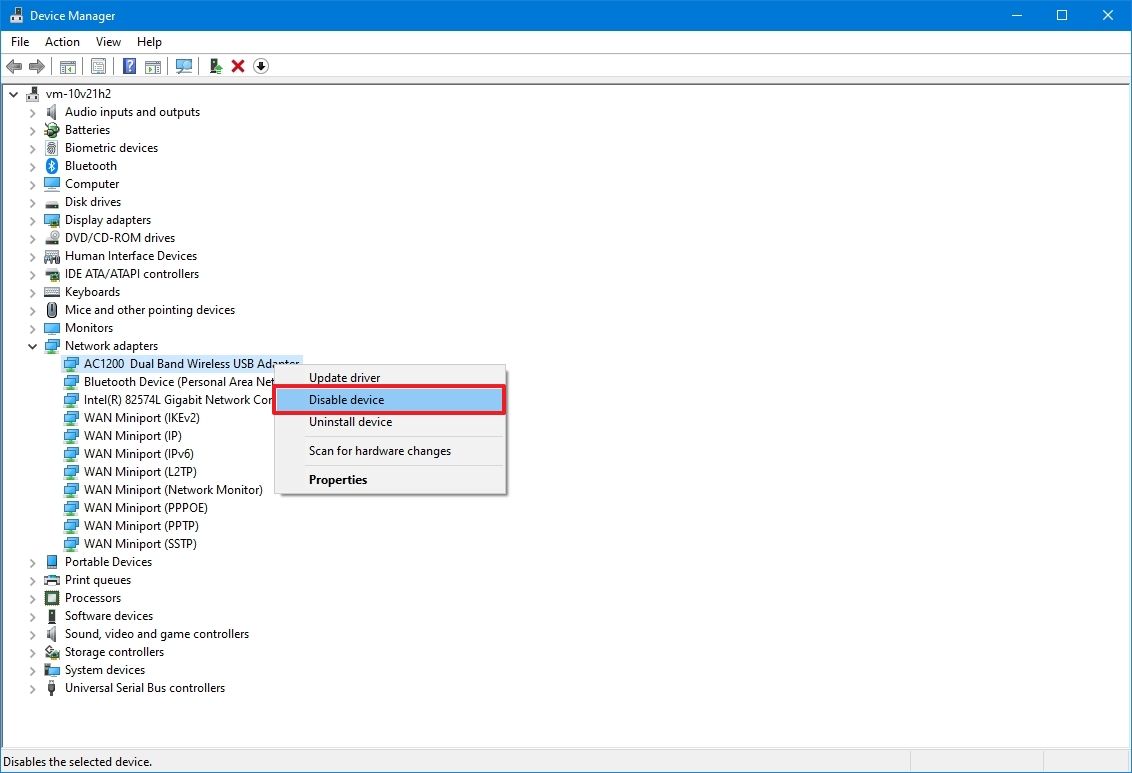Click the red X Uninstall device toolbar icon

coord(237,66)
